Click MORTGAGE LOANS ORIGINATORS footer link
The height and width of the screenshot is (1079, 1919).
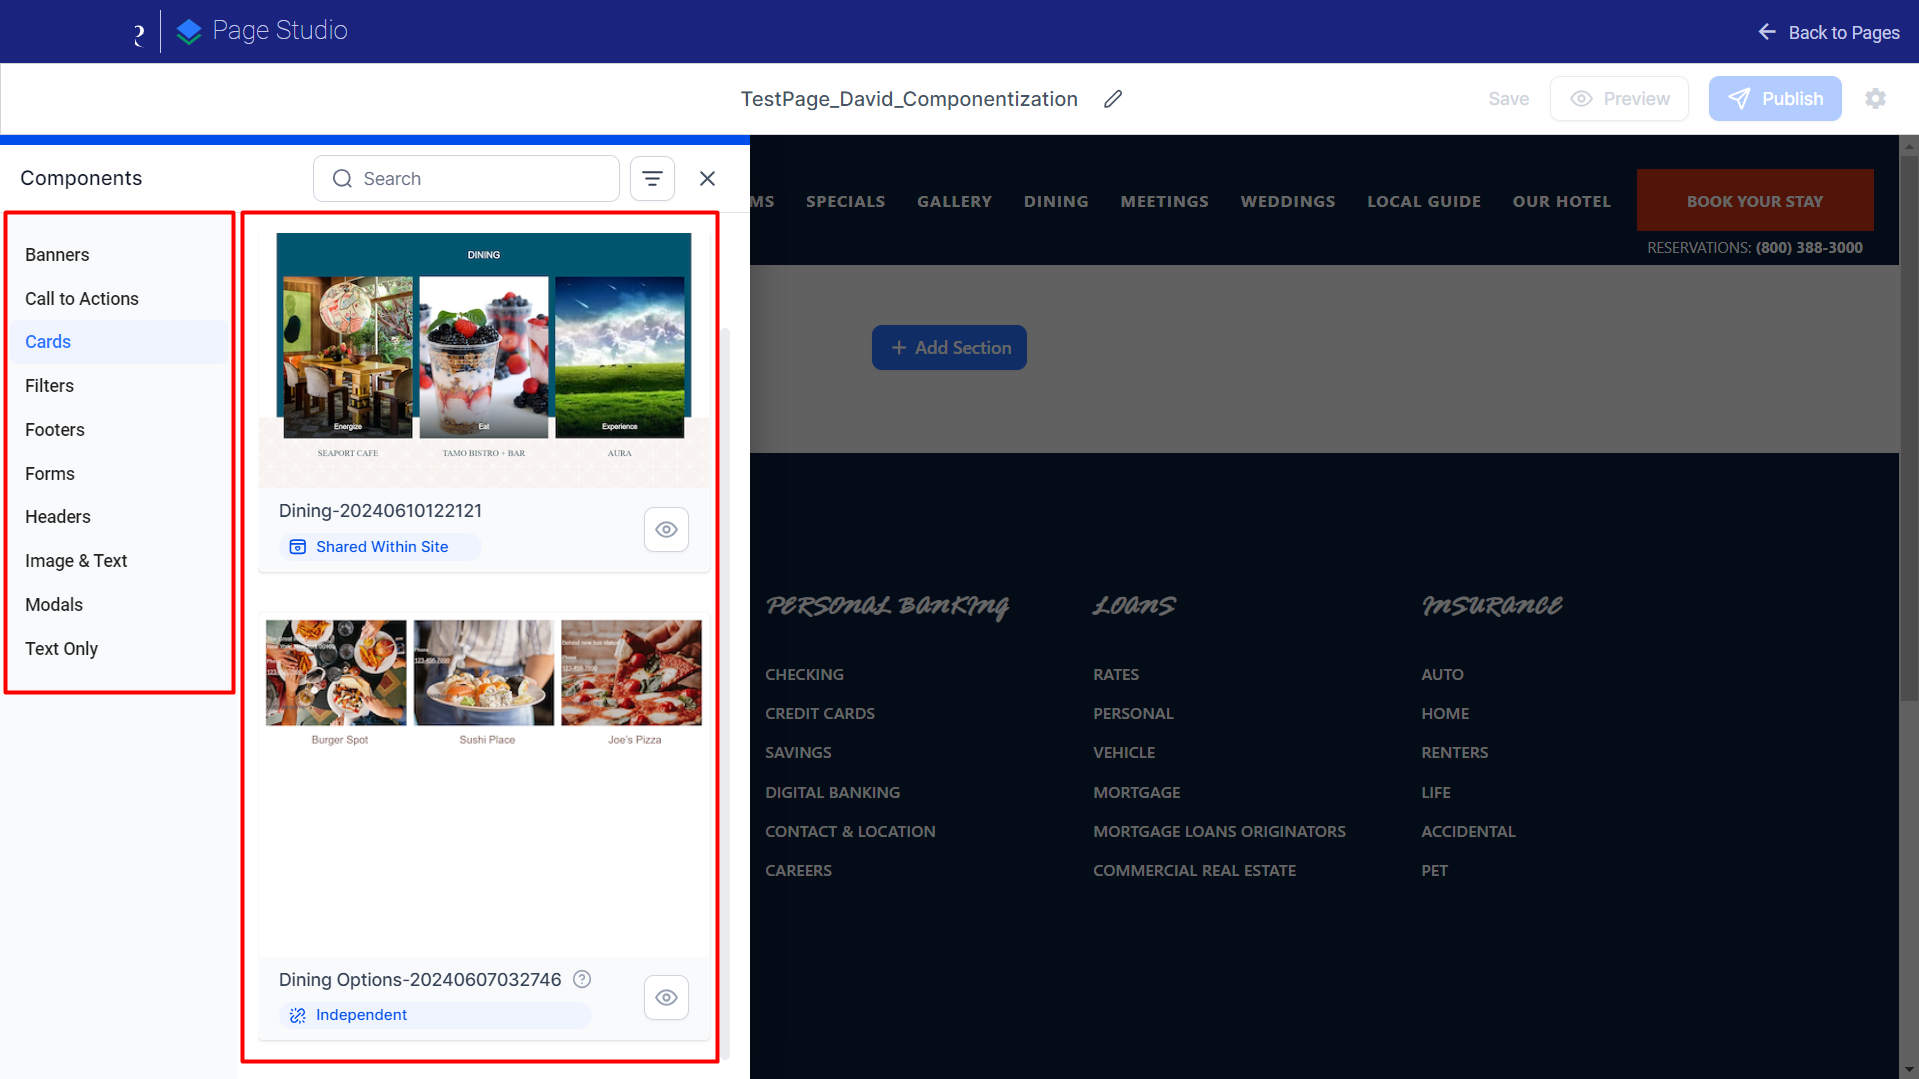pos(1219,831)
